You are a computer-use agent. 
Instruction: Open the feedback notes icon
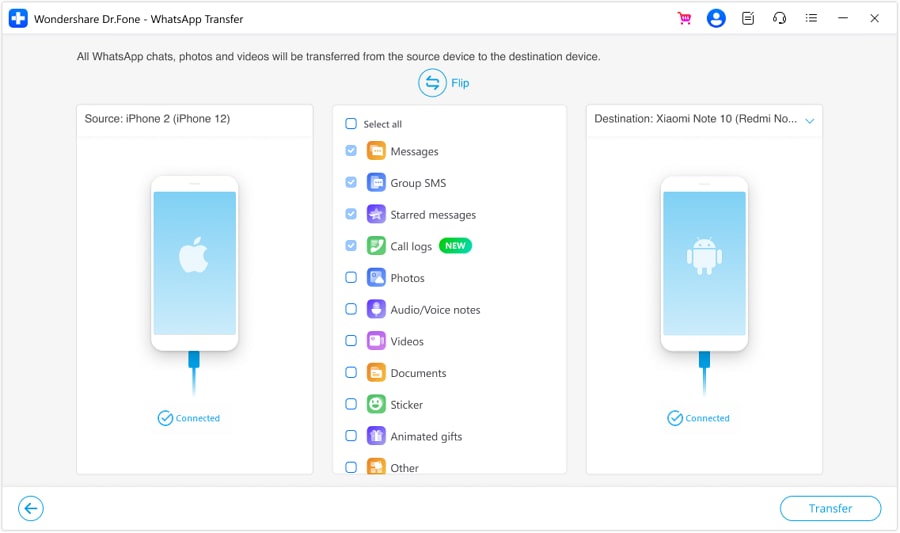[x=748, y=18]
